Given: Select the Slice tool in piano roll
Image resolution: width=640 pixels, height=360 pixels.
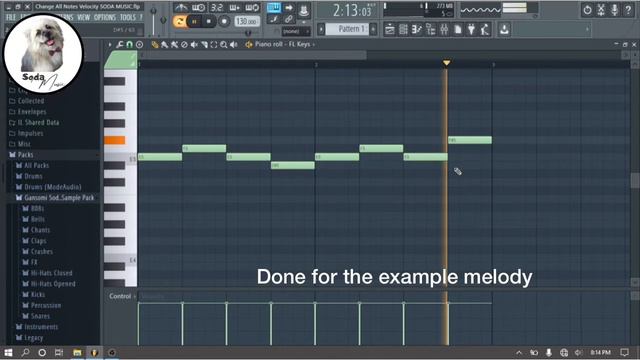Looking at the screenshot, I should [204, 44].
